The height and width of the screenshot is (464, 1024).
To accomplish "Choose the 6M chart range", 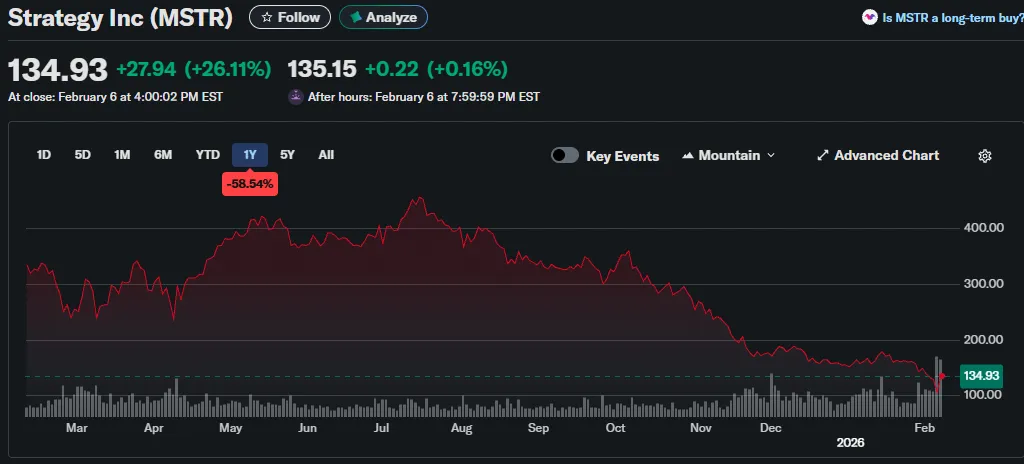I will click(163, 155).
